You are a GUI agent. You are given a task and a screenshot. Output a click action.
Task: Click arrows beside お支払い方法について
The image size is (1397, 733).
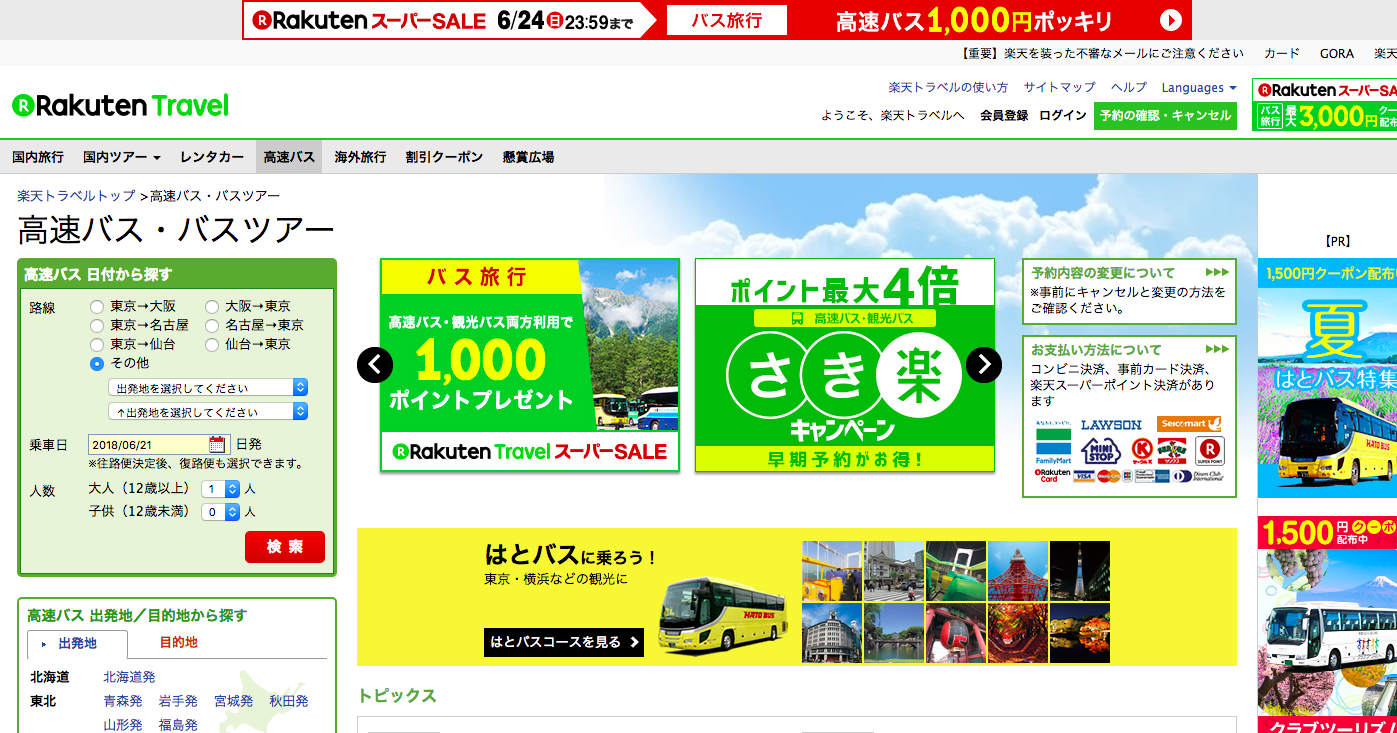[1216, 350]
